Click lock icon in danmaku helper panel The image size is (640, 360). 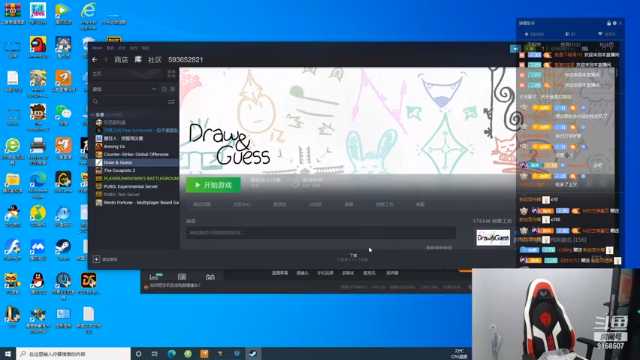(609, 23)
